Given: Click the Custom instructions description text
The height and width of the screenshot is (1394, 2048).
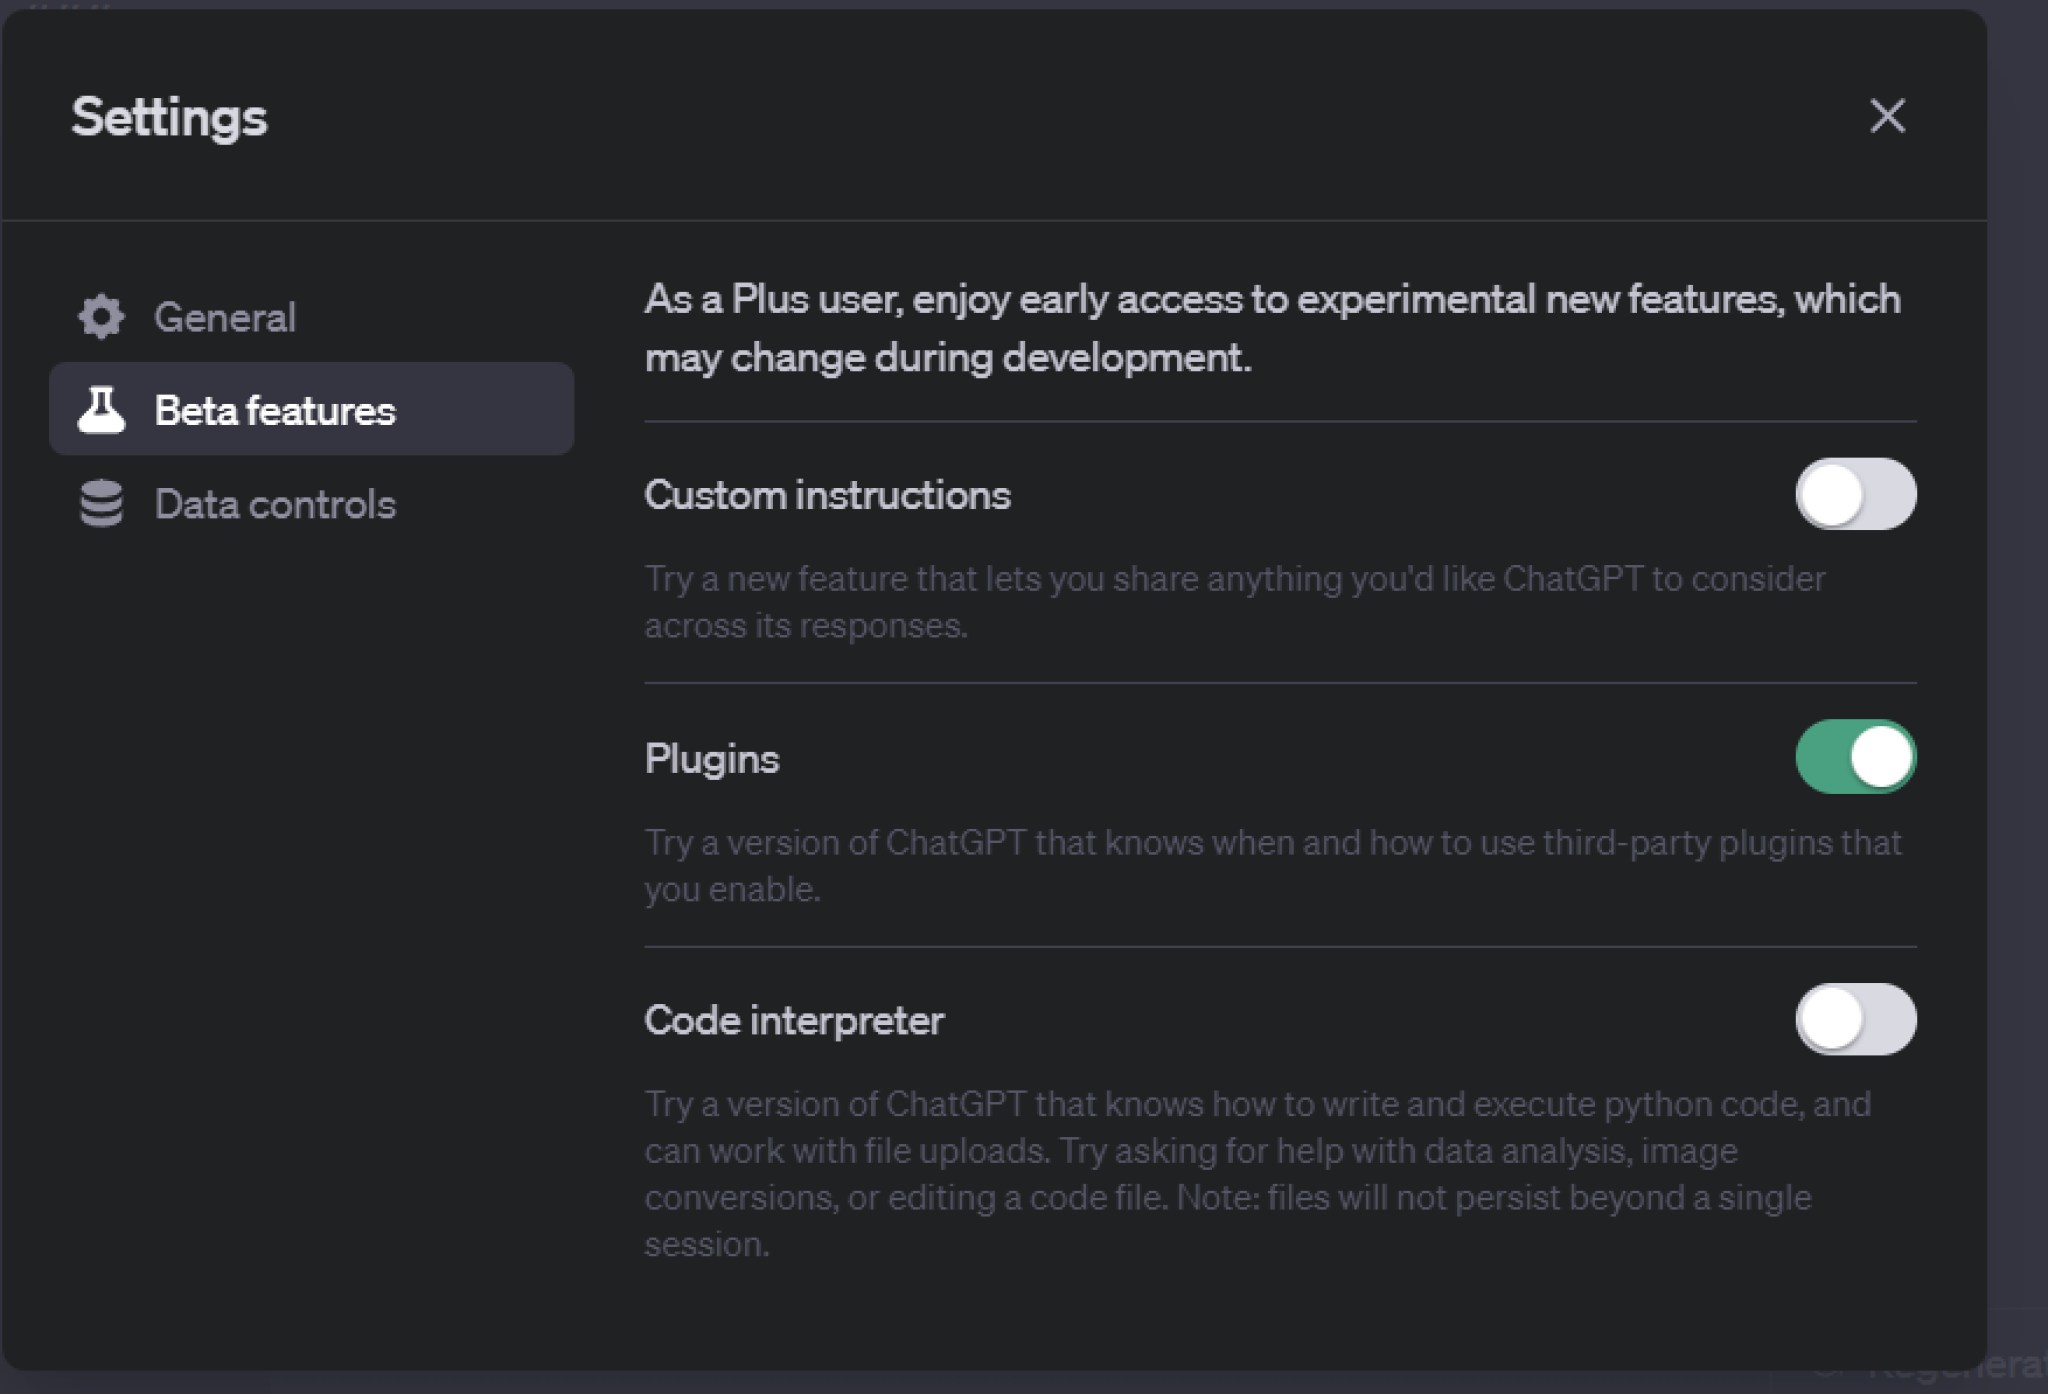Looking at the screenshot, I should pyautogui.click(x=1232, y=600).
